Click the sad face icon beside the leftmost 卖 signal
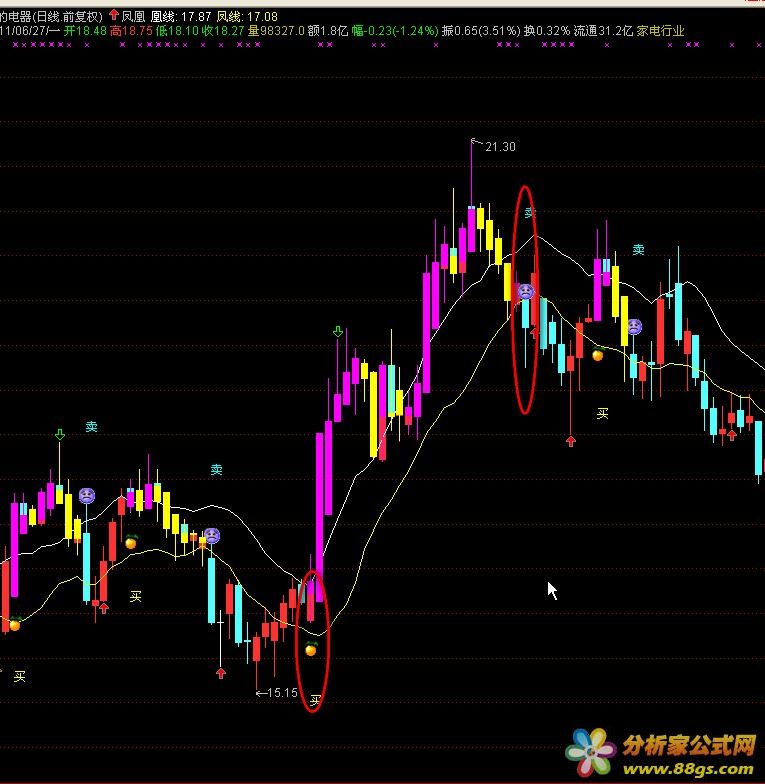The image size is (765, 784). (87, 496)
